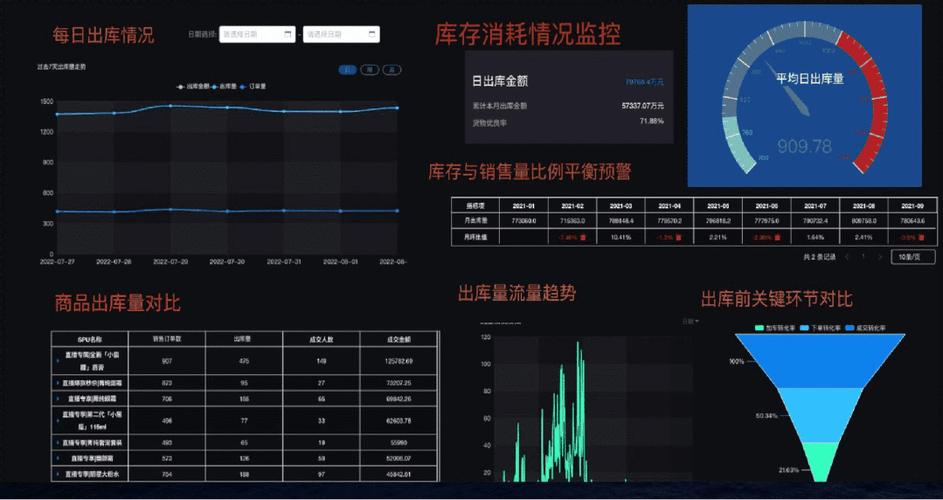Click calendar icon in start date field

coord(288,34)
